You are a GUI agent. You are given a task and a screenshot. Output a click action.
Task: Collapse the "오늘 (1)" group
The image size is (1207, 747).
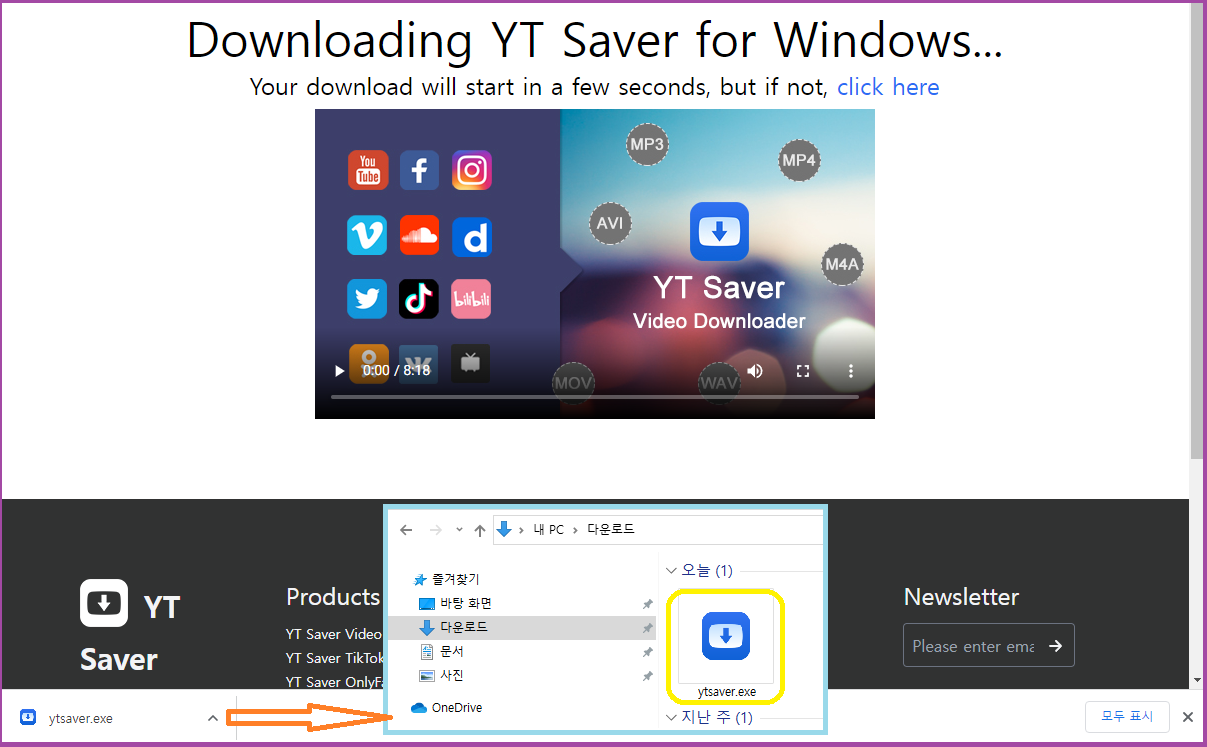672,570
